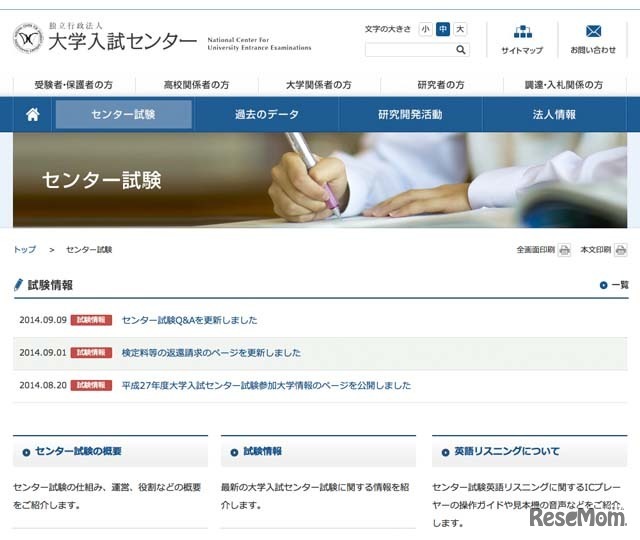This screenshot has width=640, height=540.
Task: Click pencil icon beside 試験情報 heading
Action: [18, 284]
